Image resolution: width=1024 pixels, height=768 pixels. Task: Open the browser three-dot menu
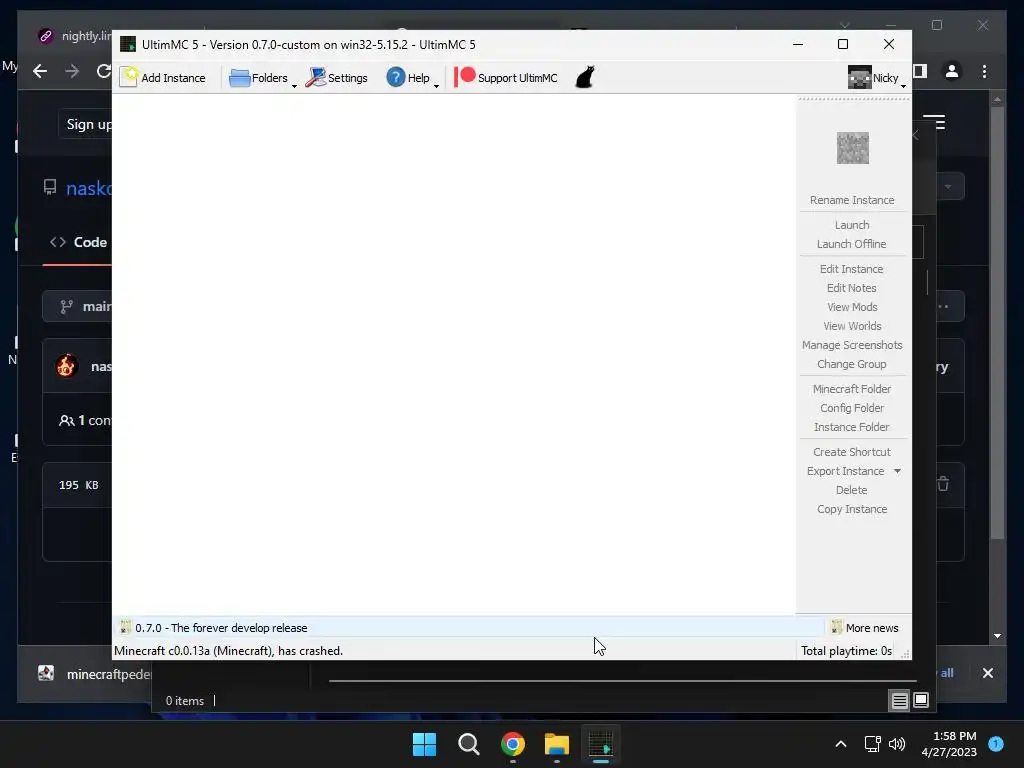click(984, 71)
